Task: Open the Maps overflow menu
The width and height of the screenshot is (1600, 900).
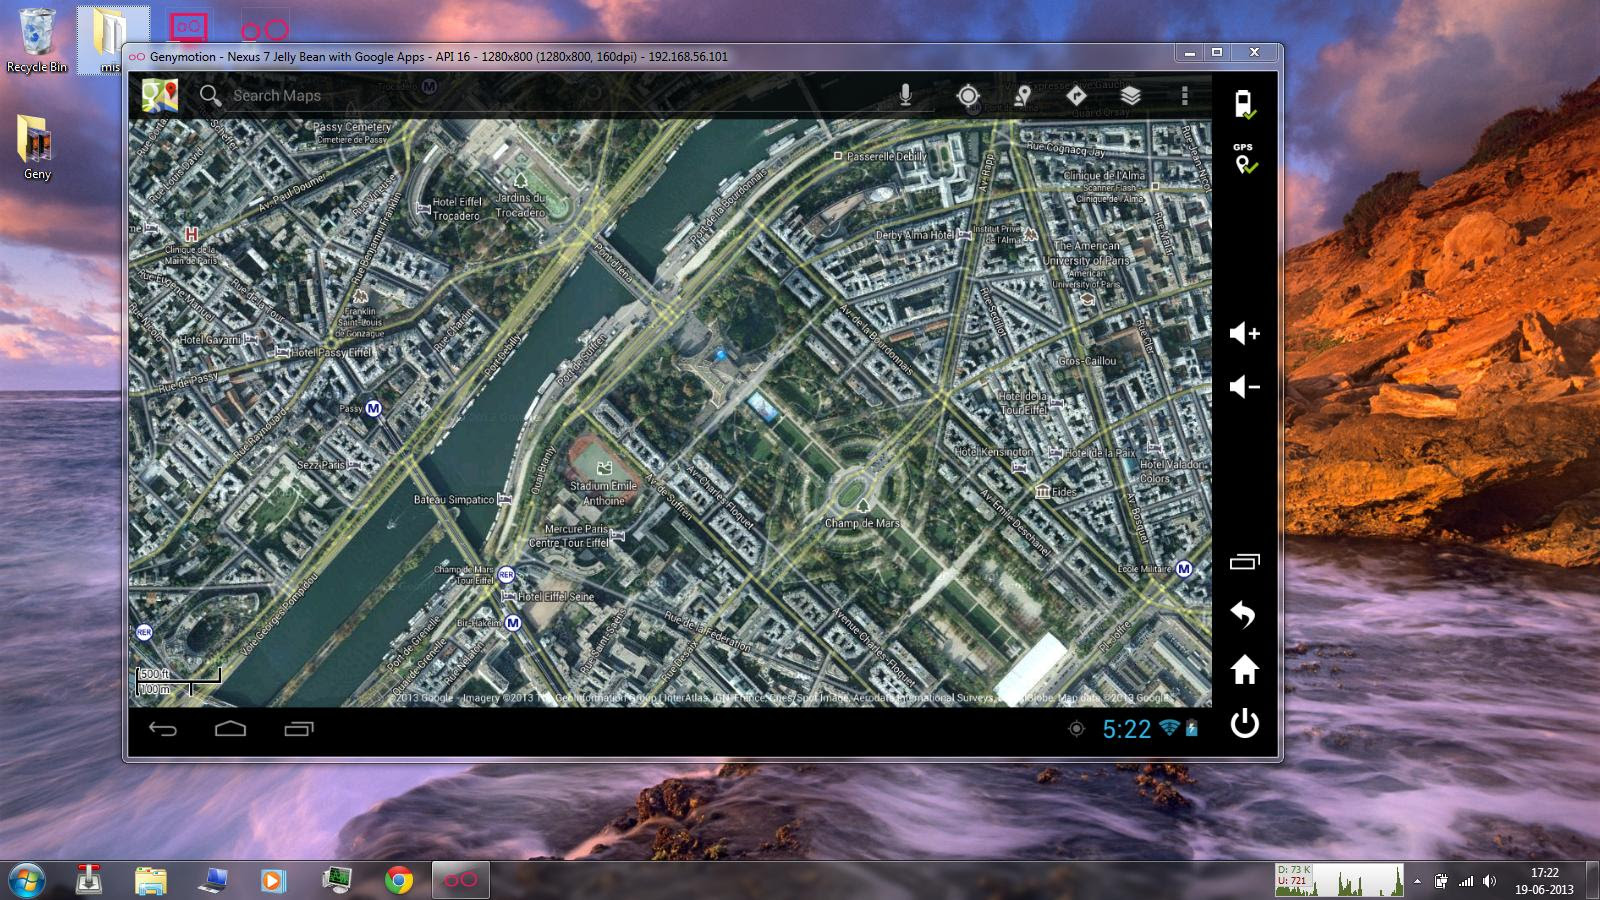Action: point(1185,95)
